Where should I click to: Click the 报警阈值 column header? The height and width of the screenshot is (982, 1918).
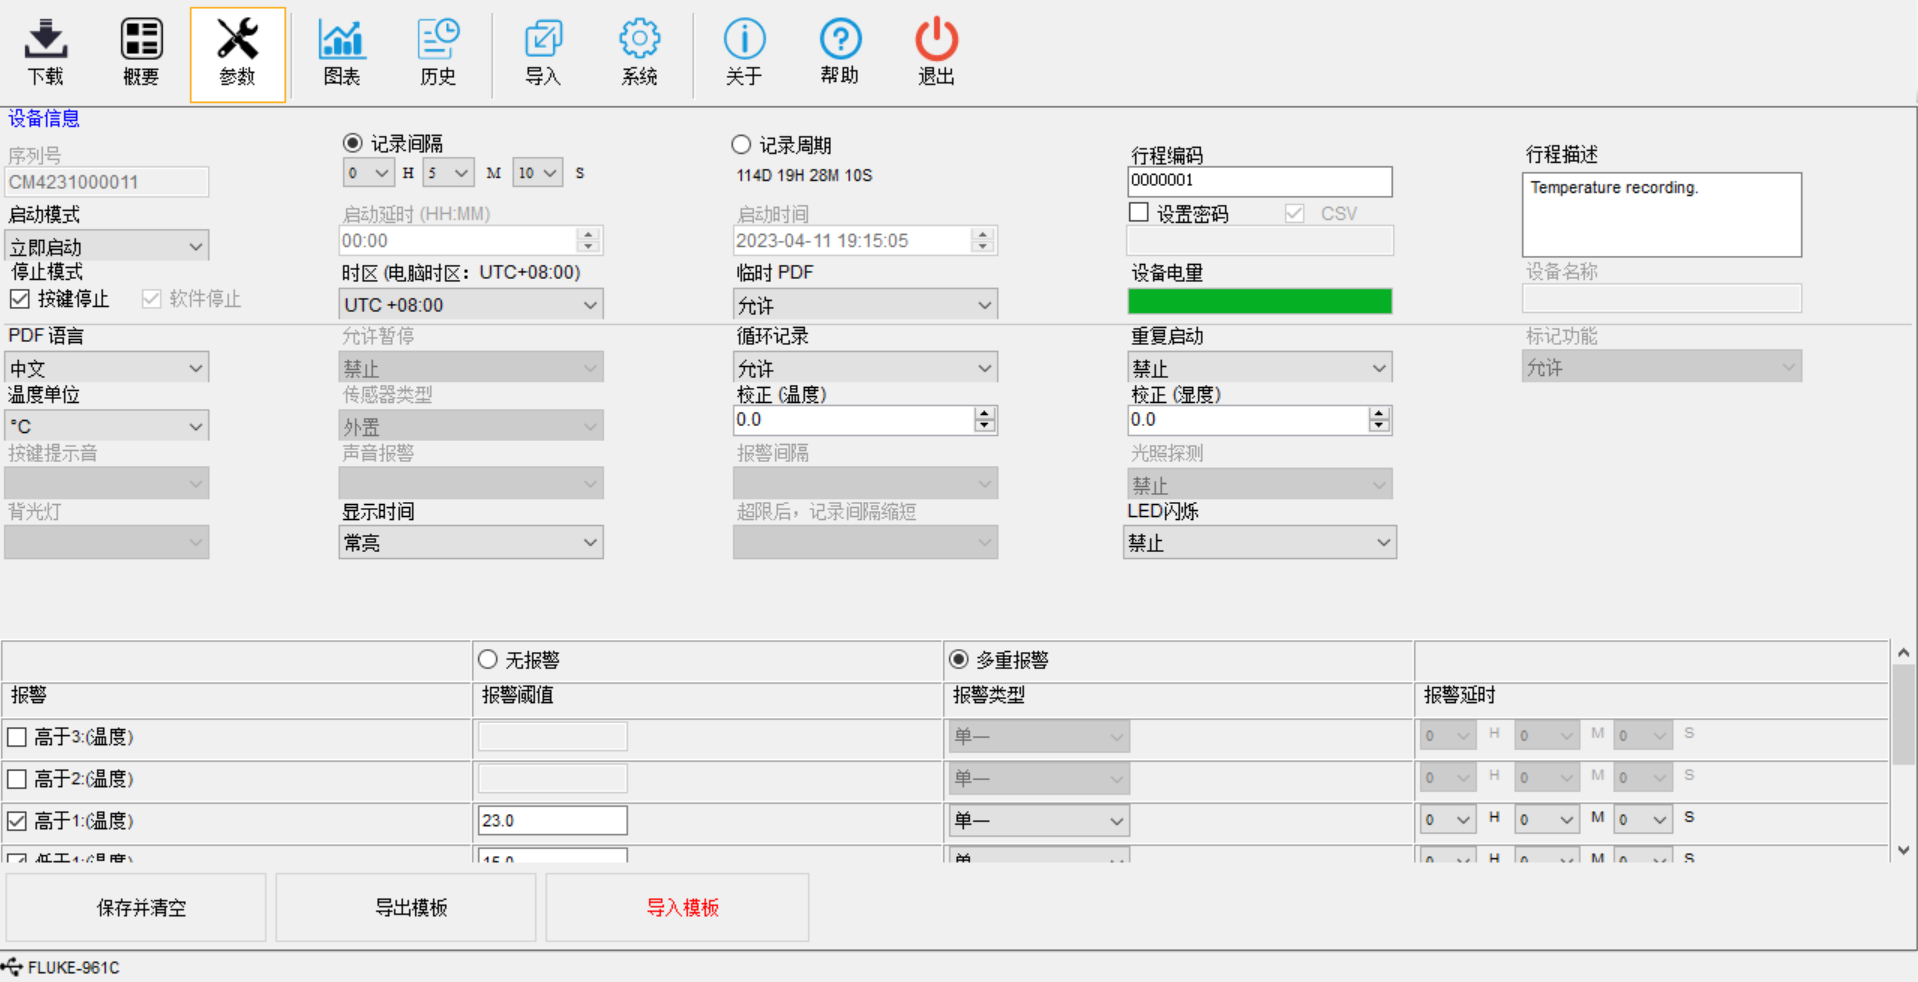pyautogui.click(x=518, y=695)
